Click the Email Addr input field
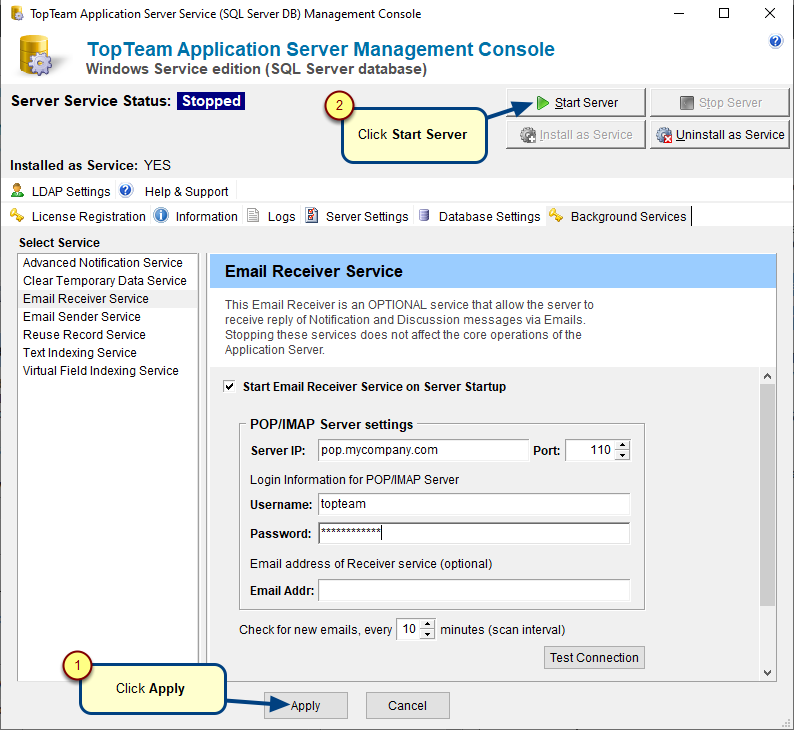794x730 pixels. pyautogui.click(x=474, y=590)
